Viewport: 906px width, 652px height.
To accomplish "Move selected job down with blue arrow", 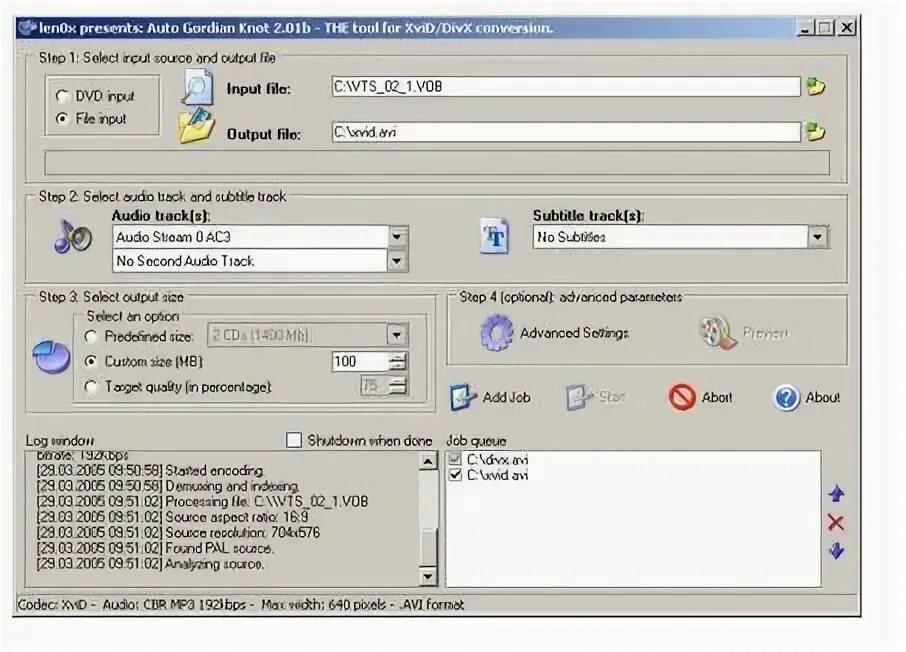I will (836, 551).
